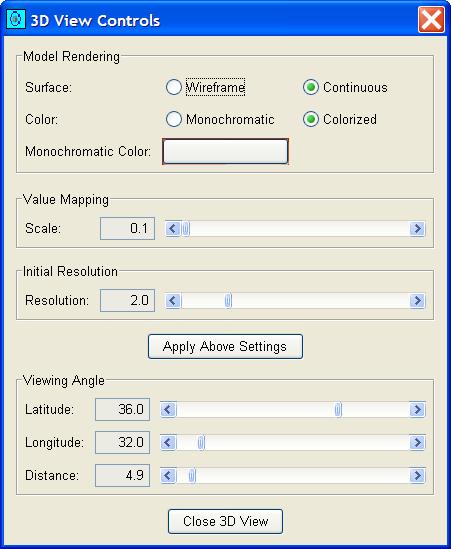Choose the Colorized color option
Viewport: 451px width, 549px height.
coord(311,119)
